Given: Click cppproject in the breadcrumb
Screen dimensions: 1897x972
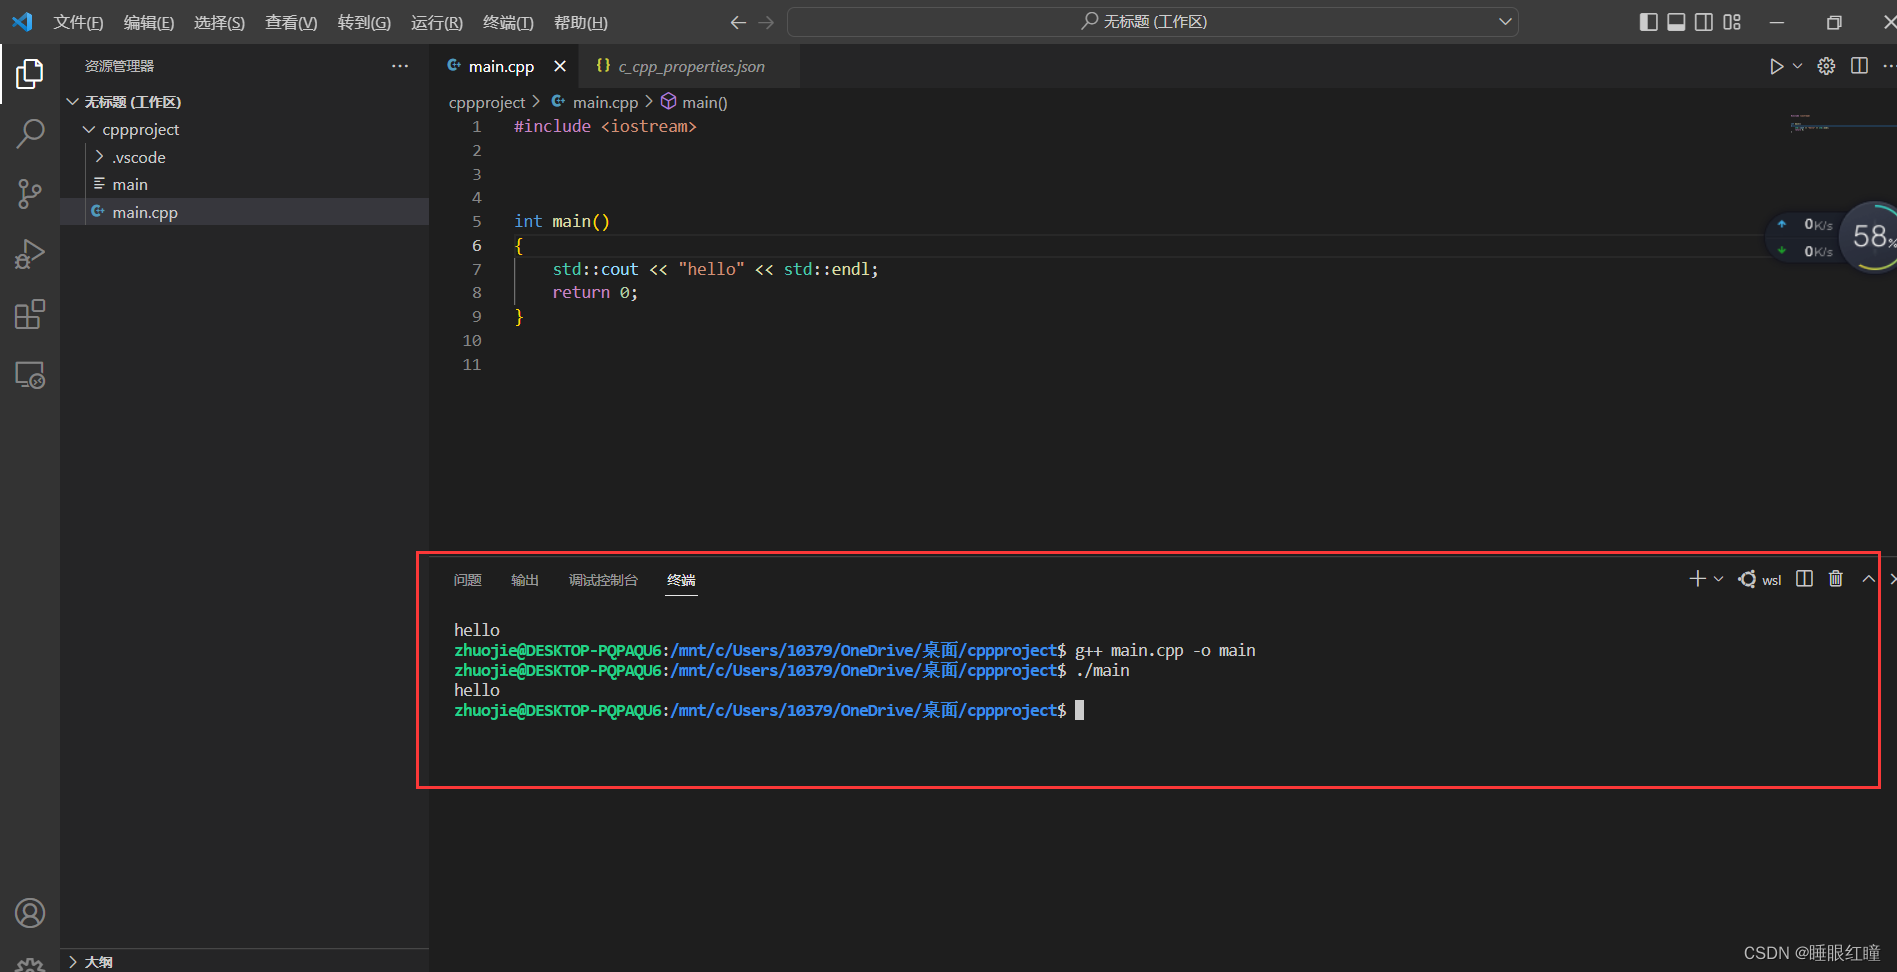Looking at the screenshot, I should tap(487, 102).
